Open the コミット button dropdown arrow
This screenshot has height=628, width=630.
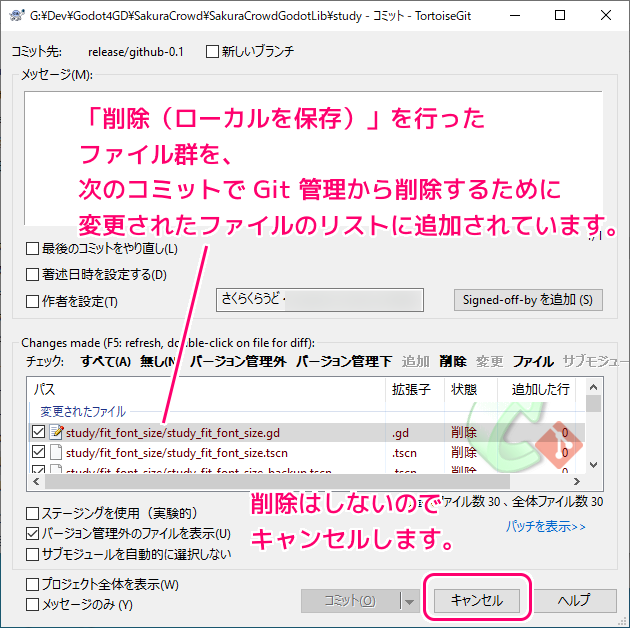(x=408, y=600)
